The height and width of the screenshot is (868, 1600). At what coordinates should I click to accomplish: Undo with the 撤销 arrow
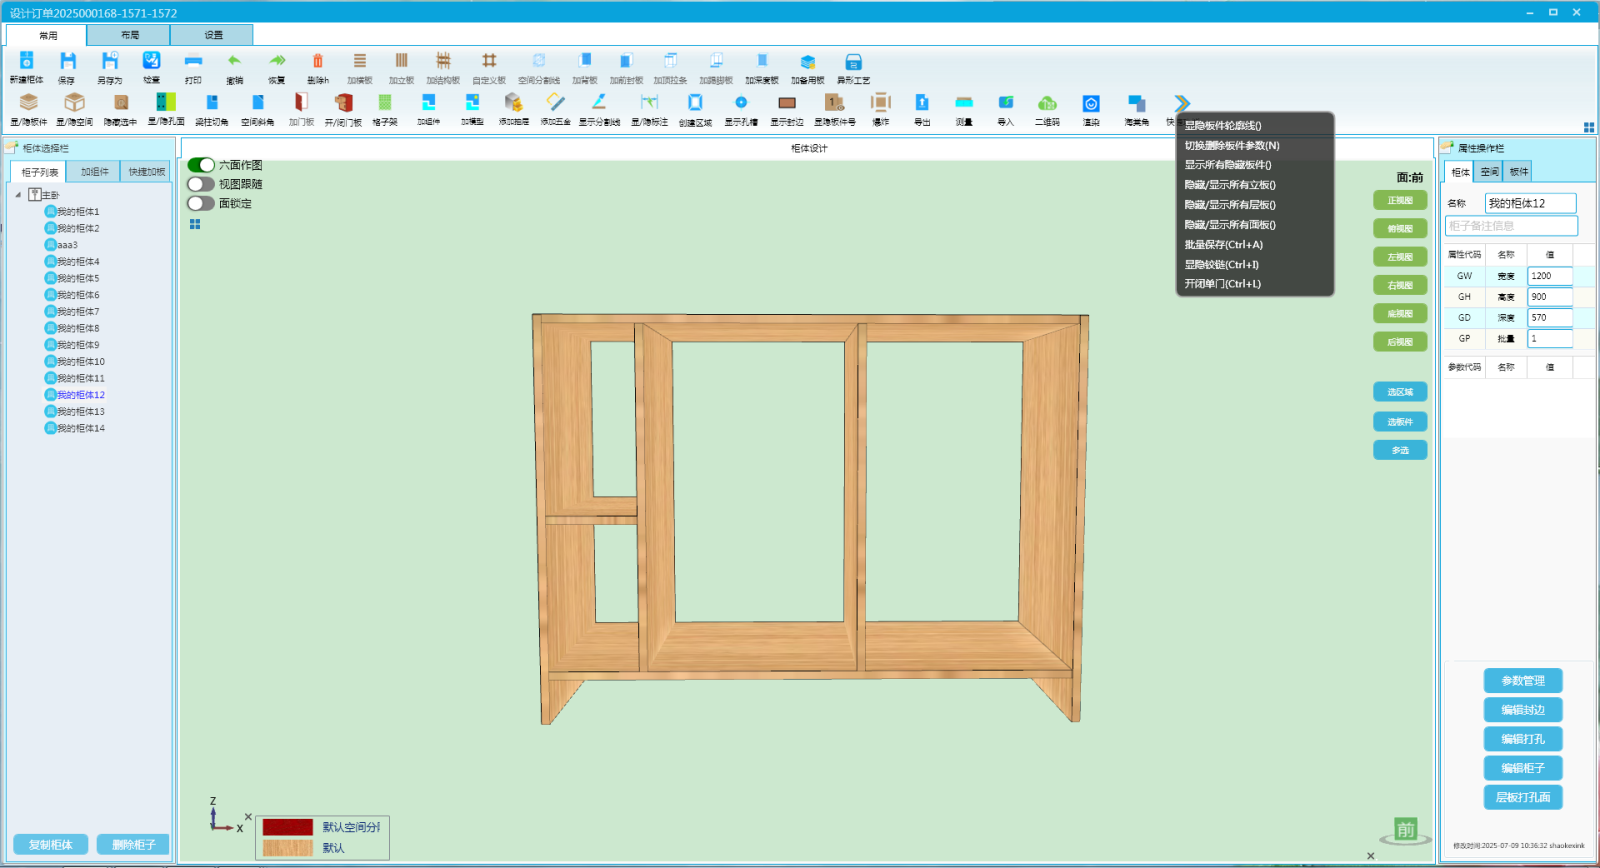pos(234,62)
